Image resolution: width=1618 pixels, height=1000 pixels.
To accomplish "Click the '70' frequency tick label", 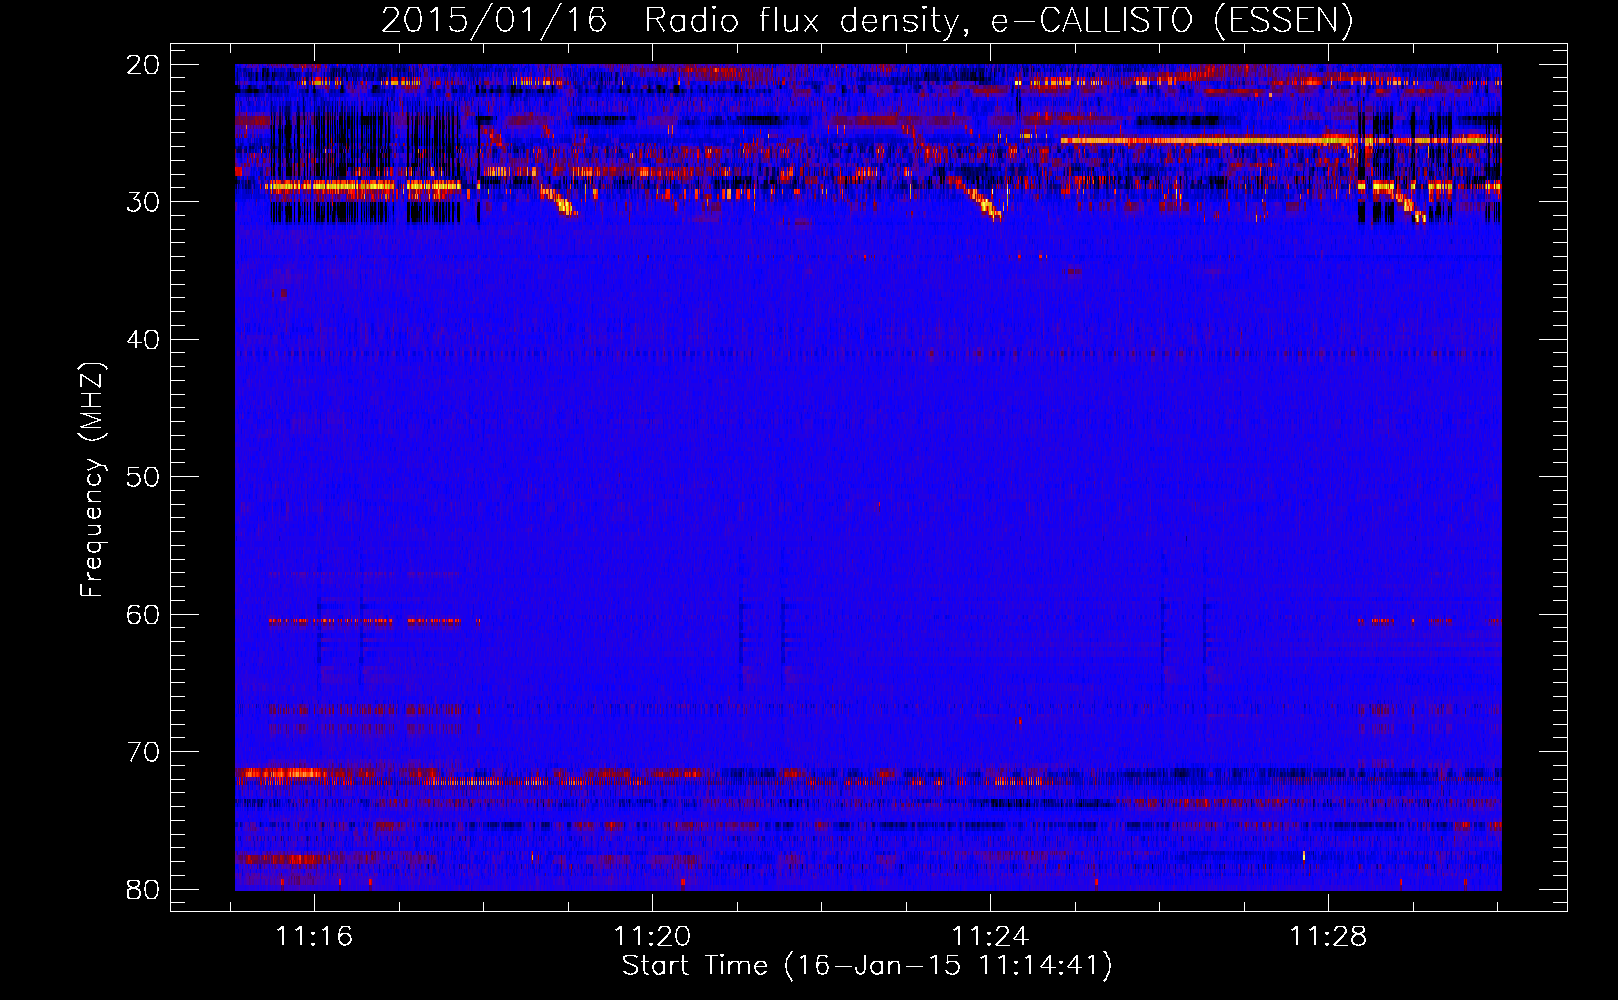I will (143, 752).
